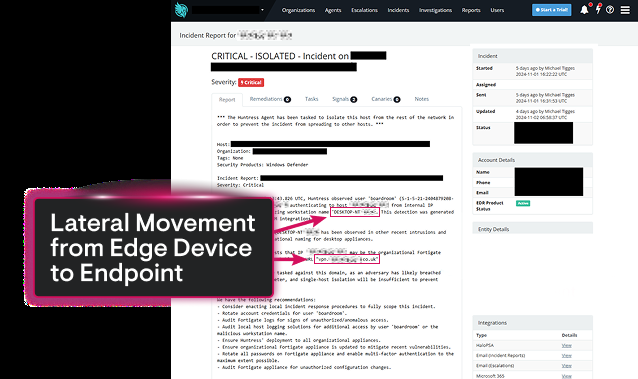Viewport: 638px width, 379px height.
Task: Click the Start a Trial button
Action: pos(551,10)
